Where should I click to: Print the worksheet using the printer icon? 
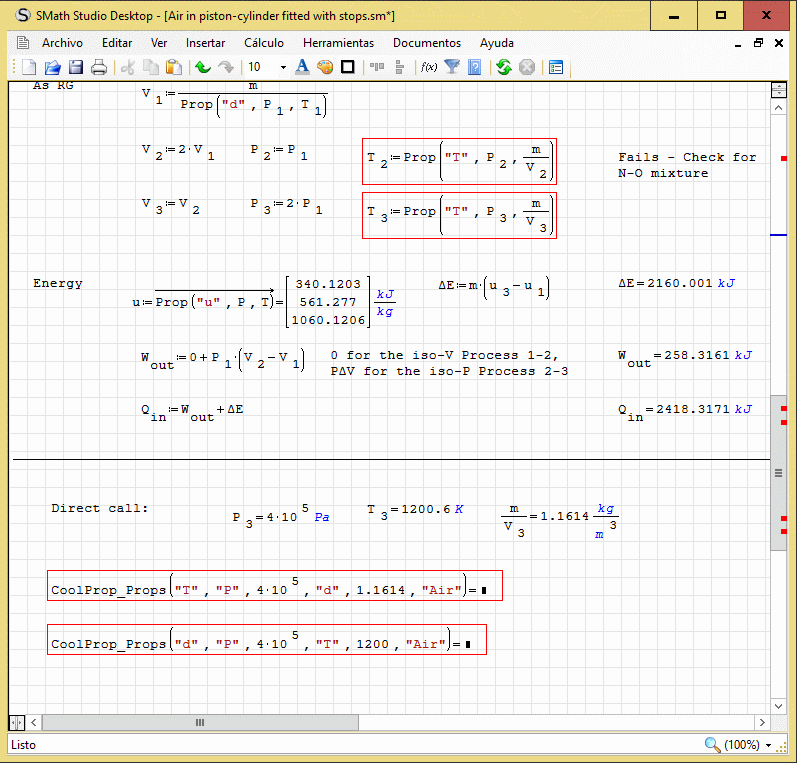tap(99, 67)
